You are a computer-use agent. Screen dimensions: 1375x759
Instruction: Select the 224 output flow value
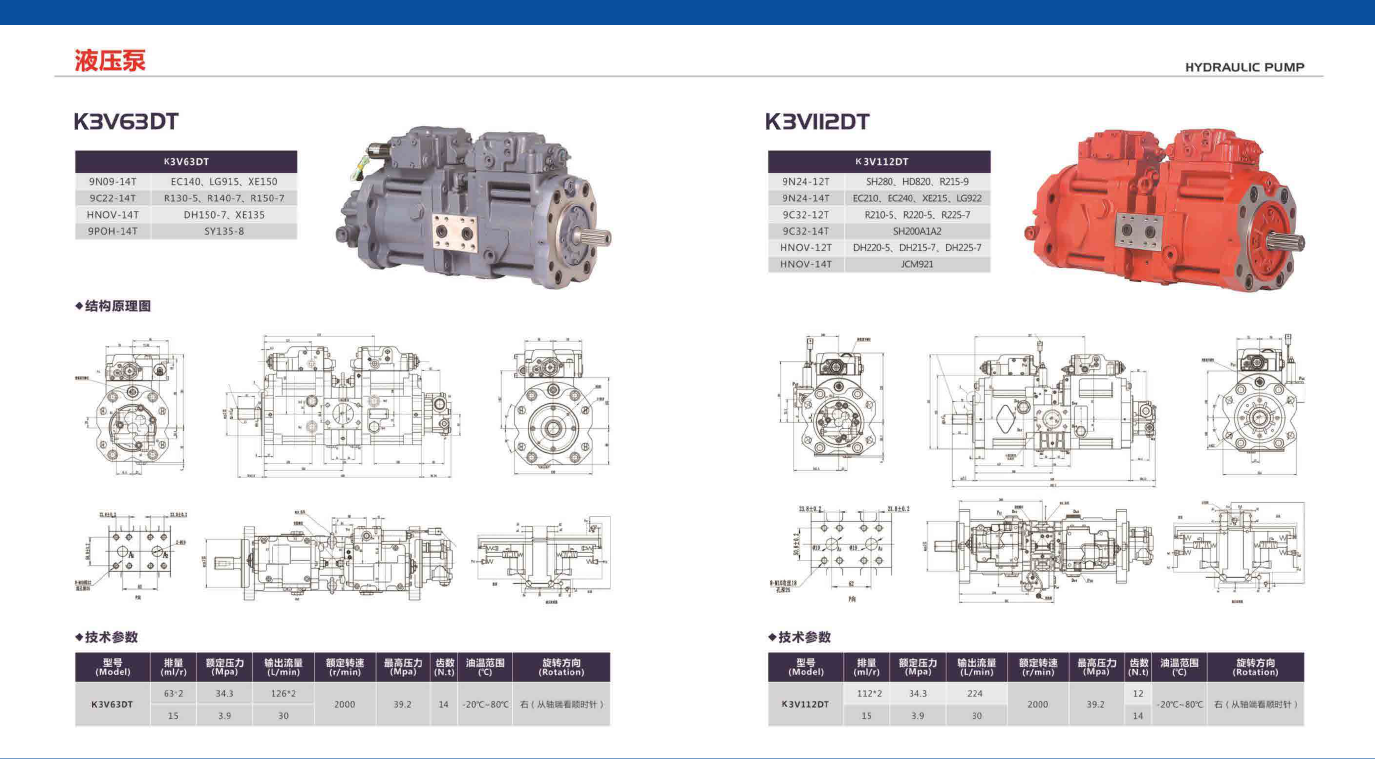pos(976,693)
